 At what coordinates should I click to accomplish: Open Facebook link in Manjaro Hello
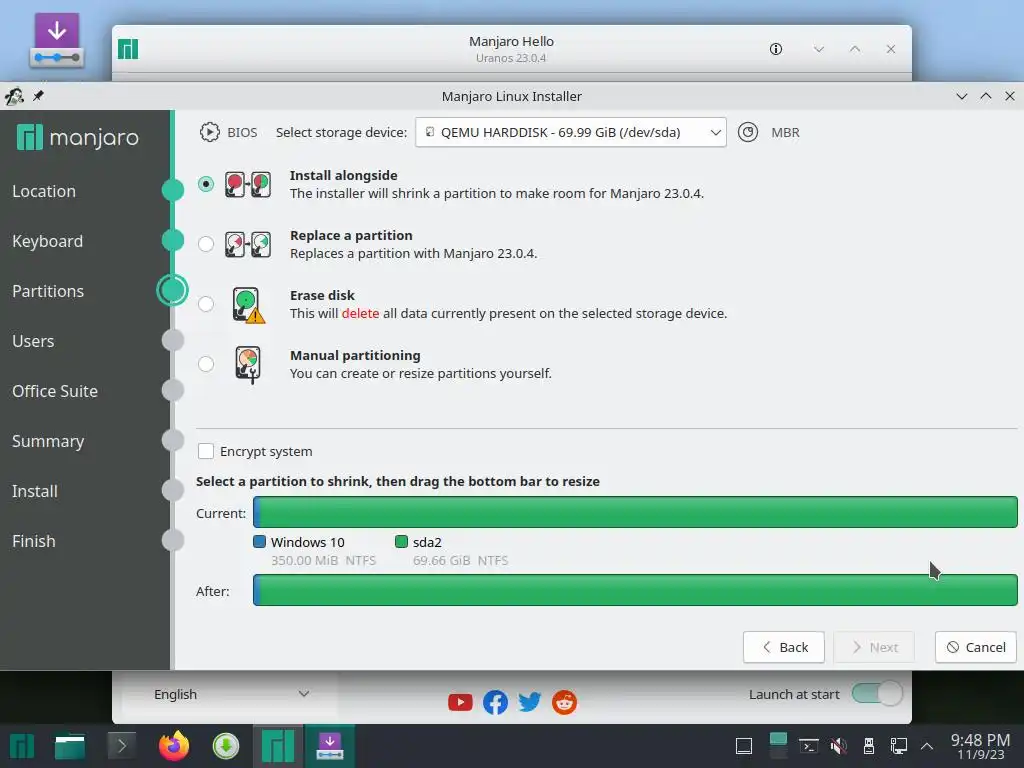pyautogui.click(x=495, y=702)
